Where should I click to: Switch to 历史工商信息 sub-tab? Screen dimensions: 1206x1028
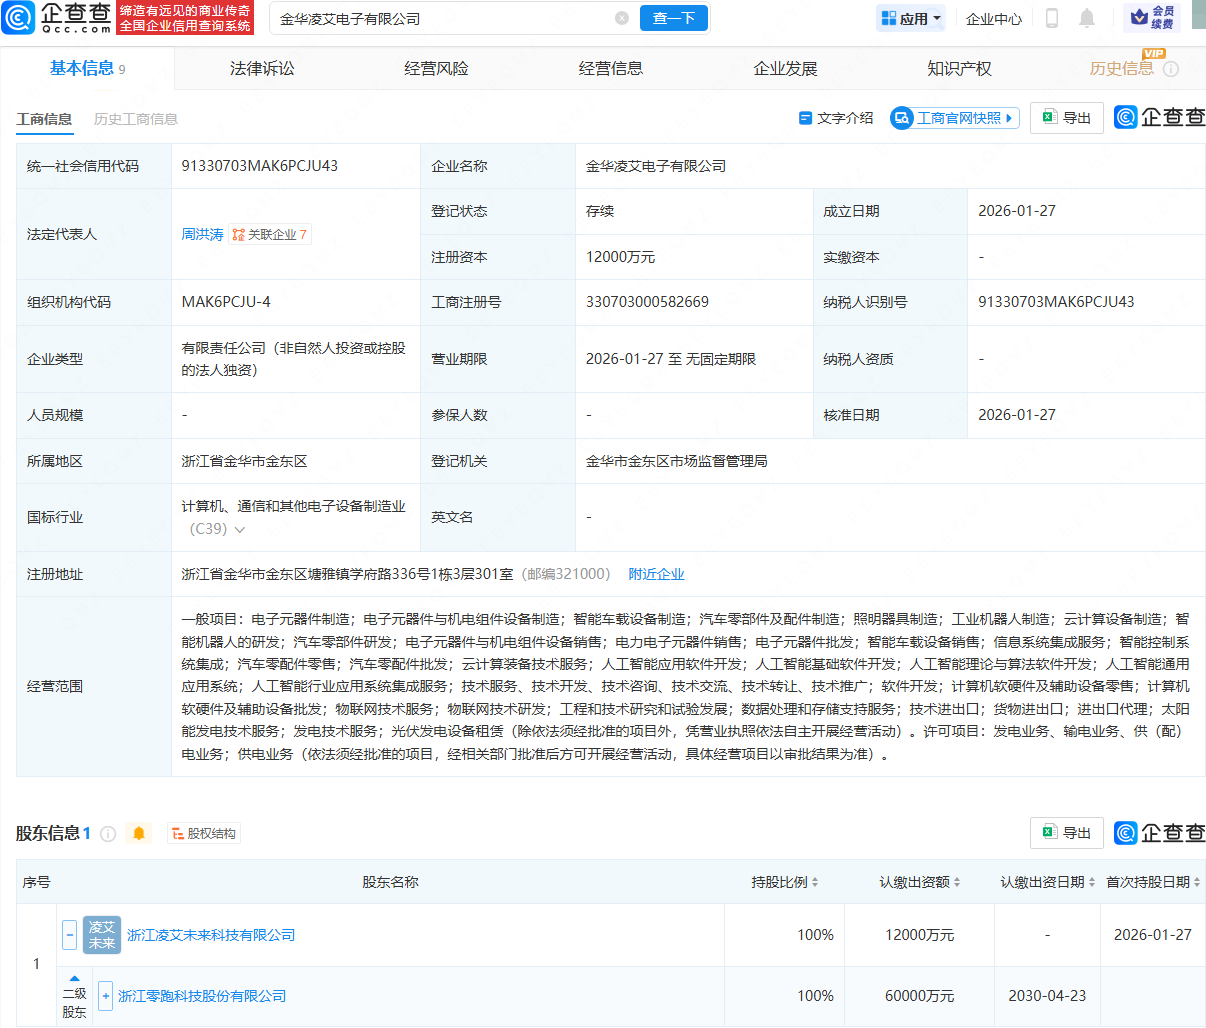click(x=136, y=119)
